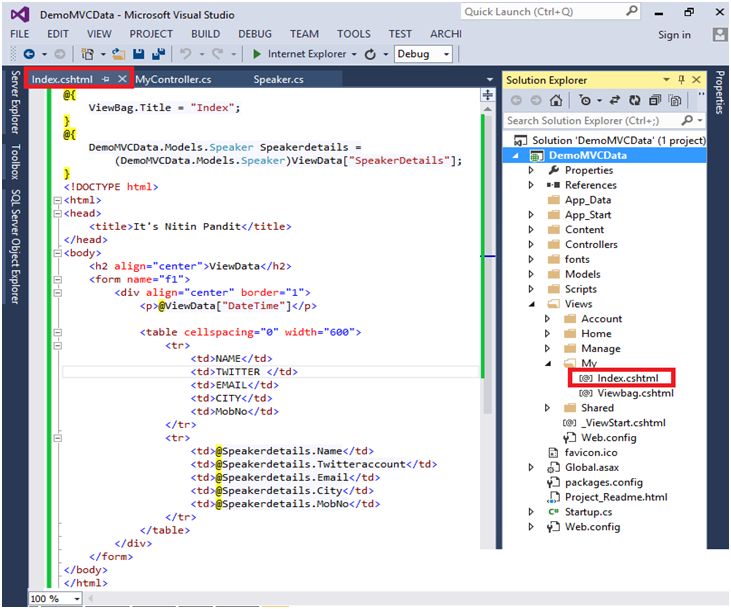Collapse the <body> code outlining region
This screenshot has height=609, width=731.
pyautogui.click(x=56, y=253)
